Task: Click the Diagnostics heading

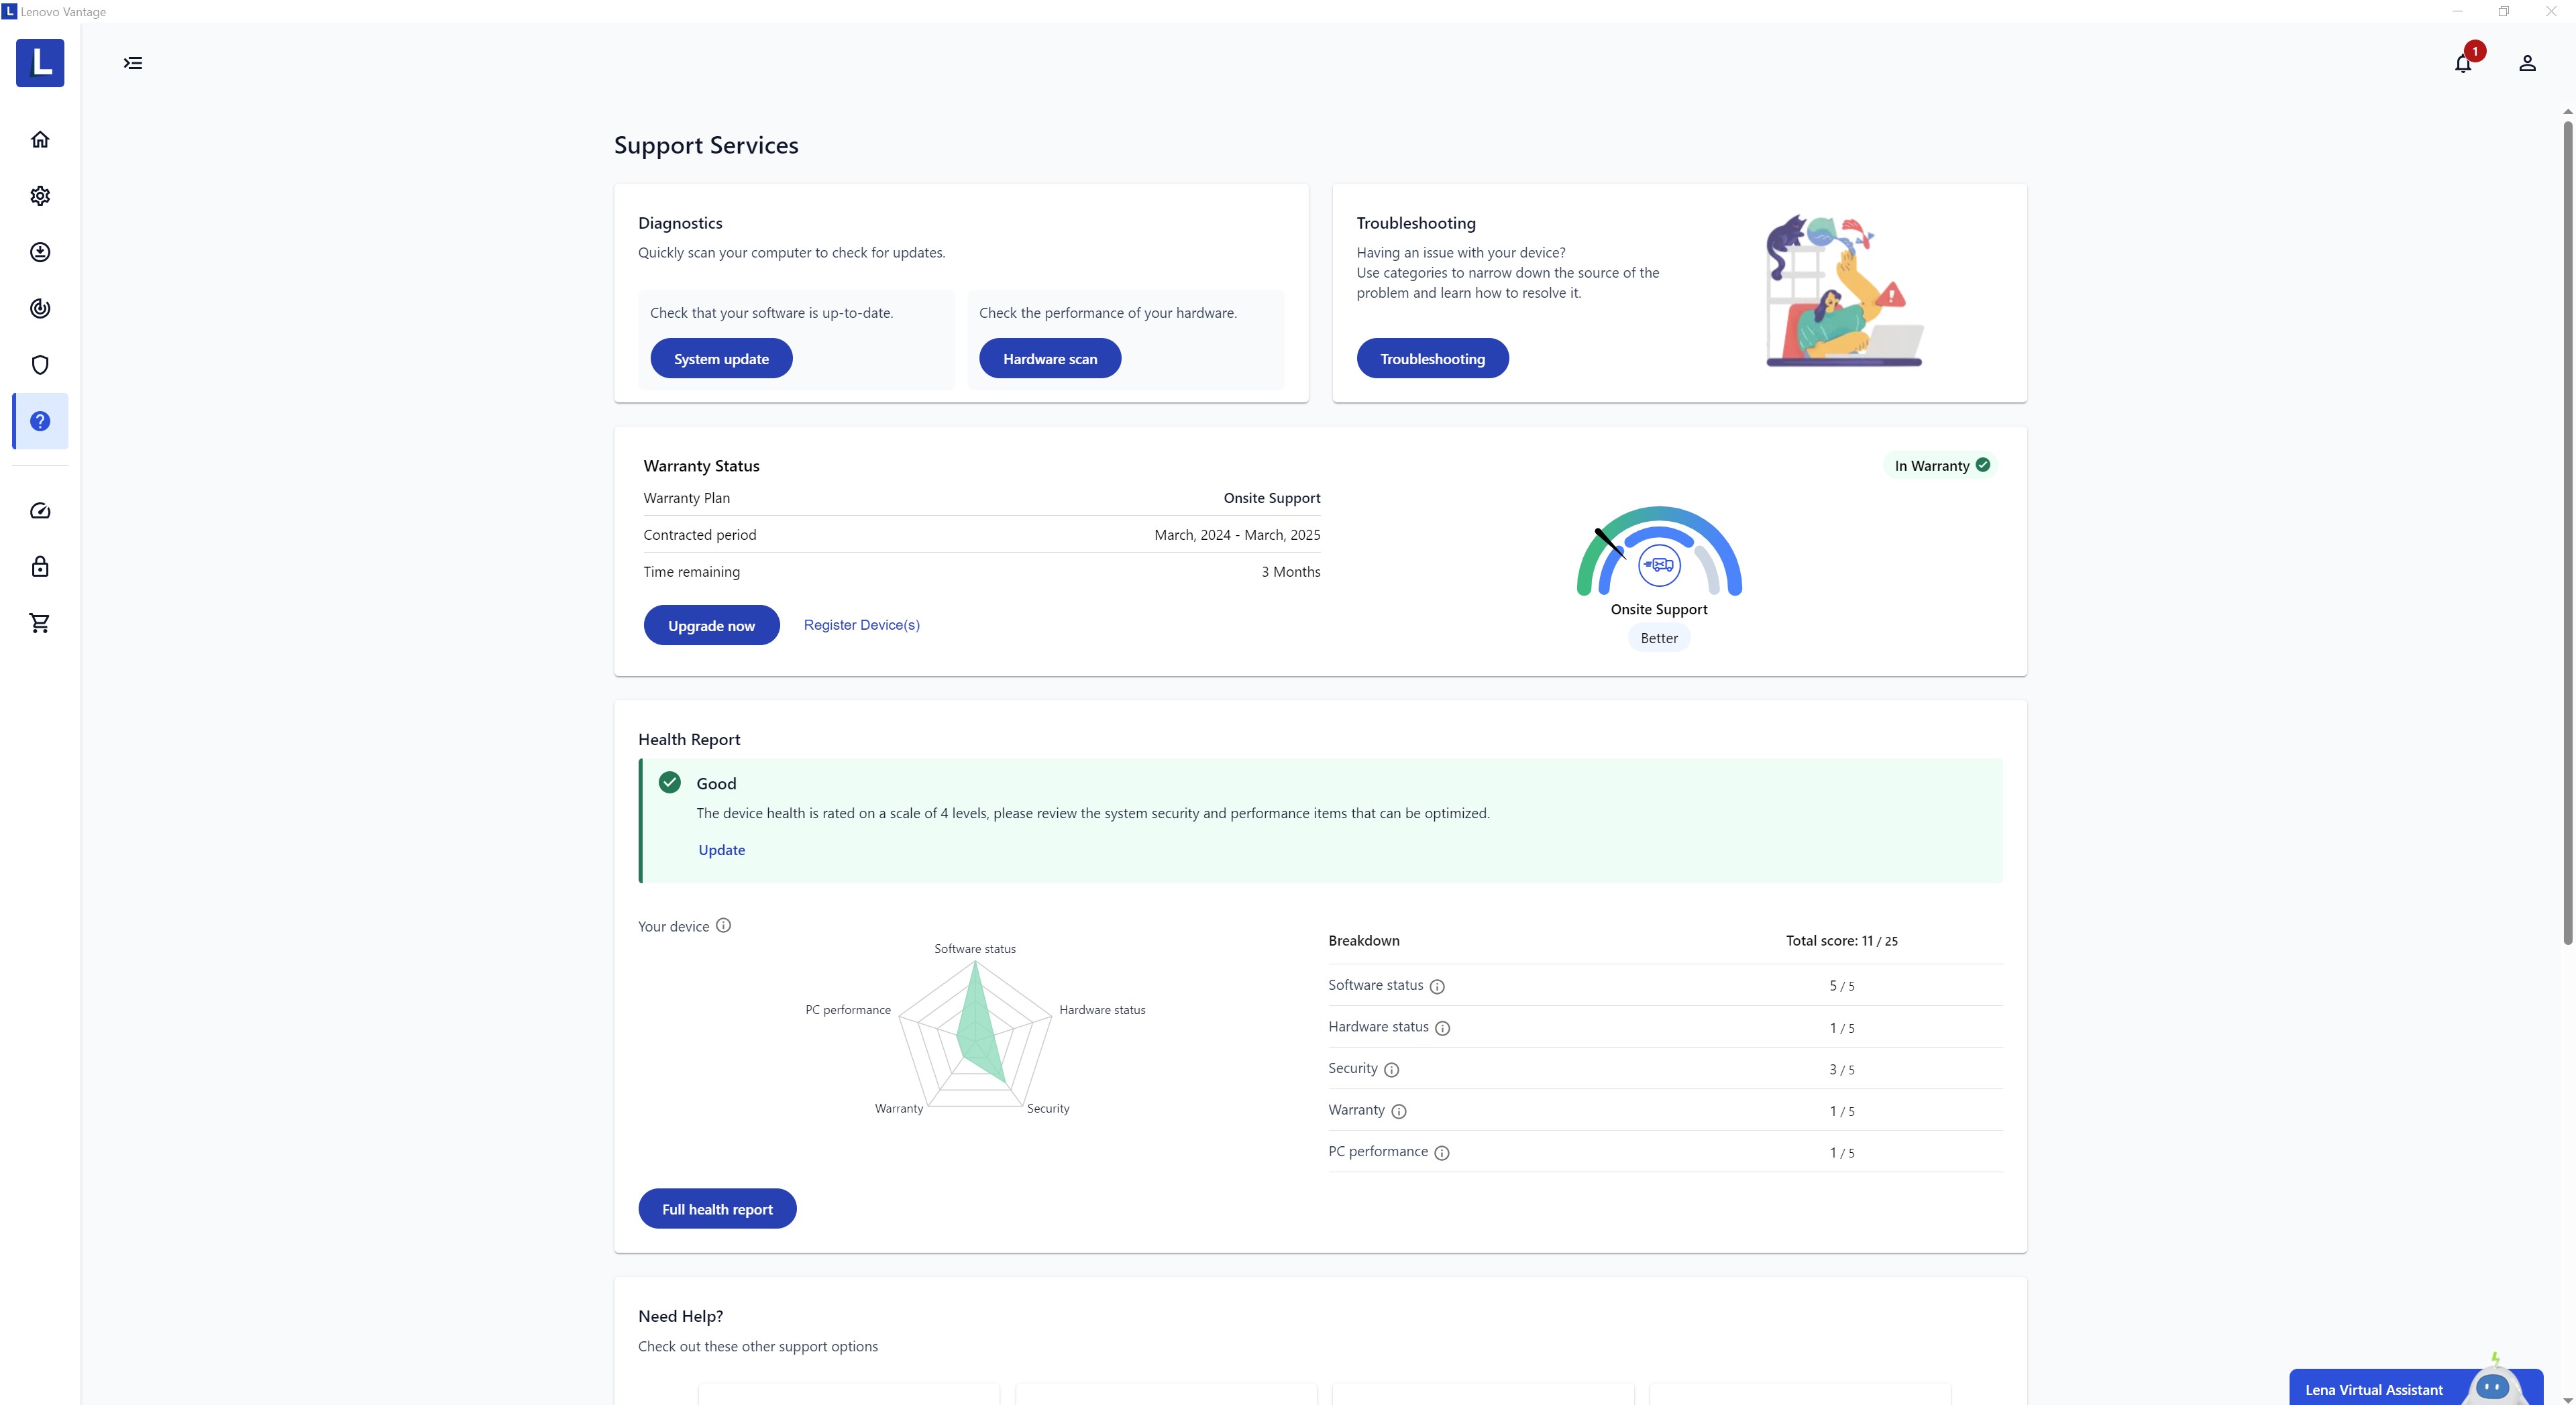Action: click(x=680, y=223)
